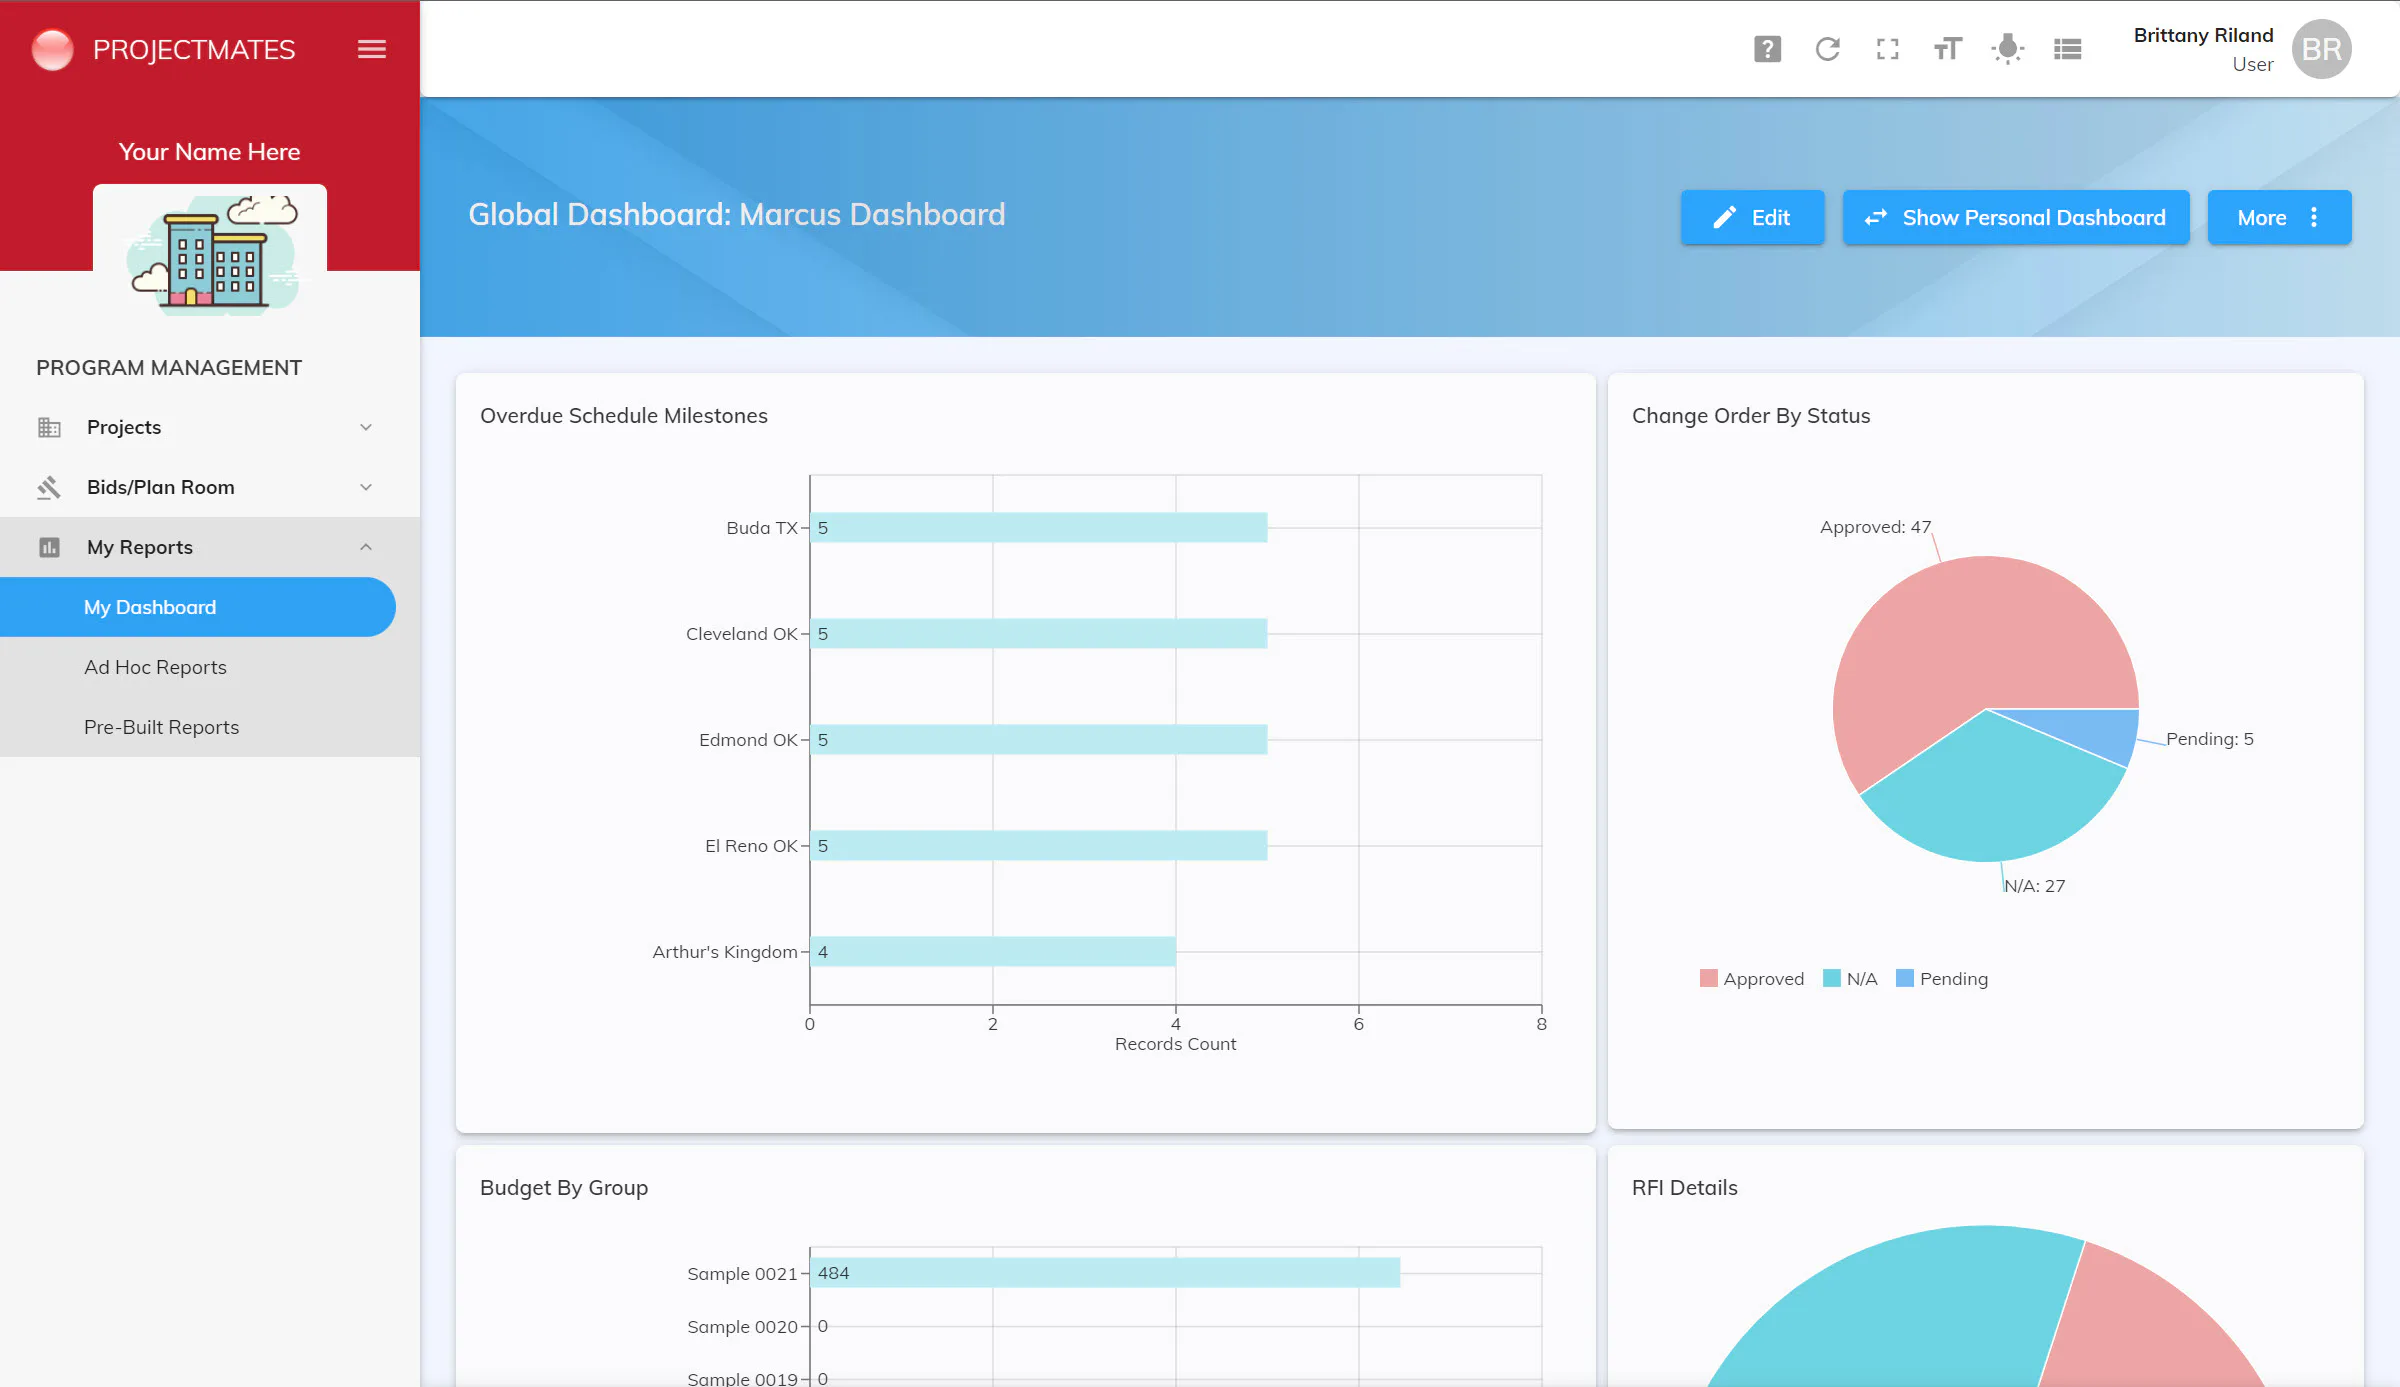Image resolution: width=2400 pixels, height=1387 pixels.
Task: Collapse the My Reports section chevron
Action: tap(366, 547)
